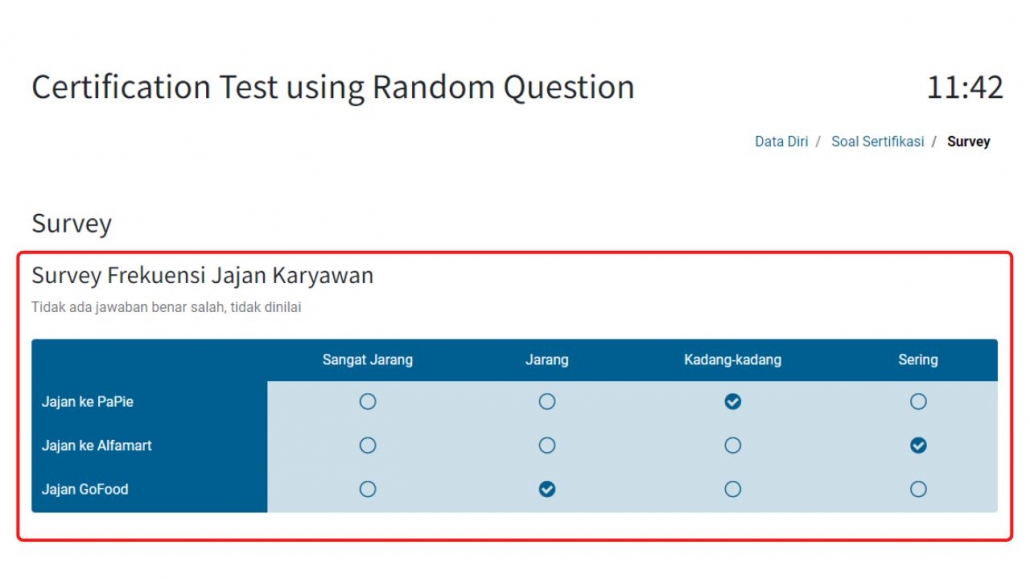Viewport: 1030px width, 579px height.
Task: Click checked Sering option for Jajan ke Alfamart
Action: click(x=918, y=446)
